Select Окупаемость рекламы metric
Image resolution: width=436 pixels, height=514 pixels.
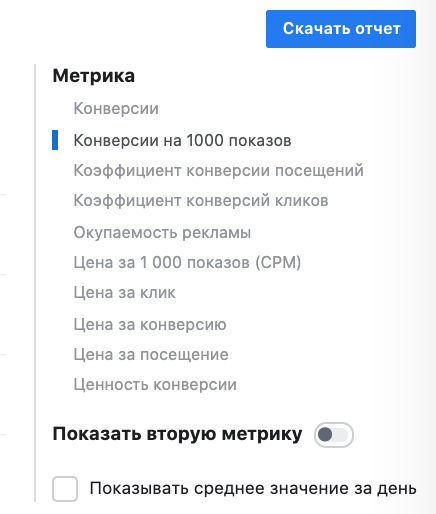coord(162,233)
